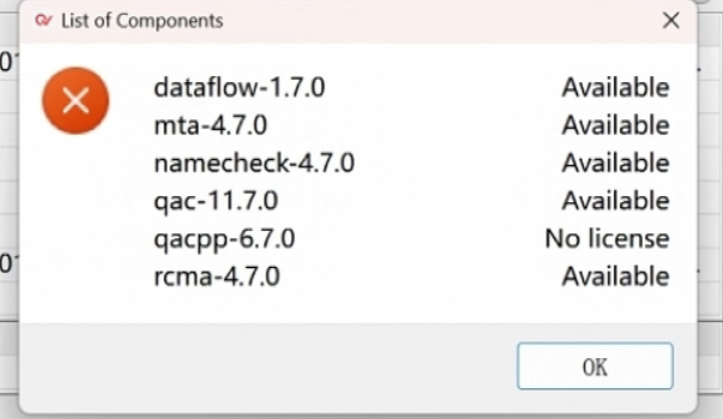Select the dataflow-1.7.0 component

(239, 88)
